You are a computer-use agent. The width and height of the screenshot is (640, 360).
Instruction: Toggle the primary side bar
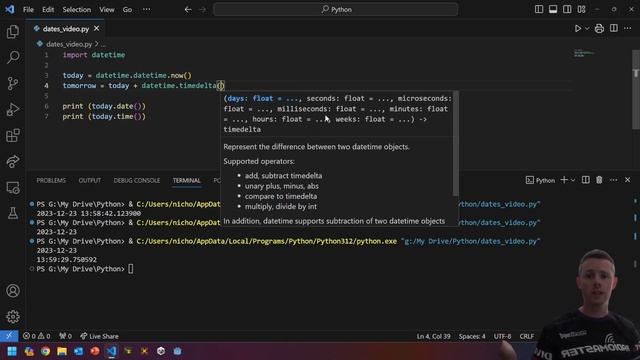pyautogui.click(x=539, y=9)
